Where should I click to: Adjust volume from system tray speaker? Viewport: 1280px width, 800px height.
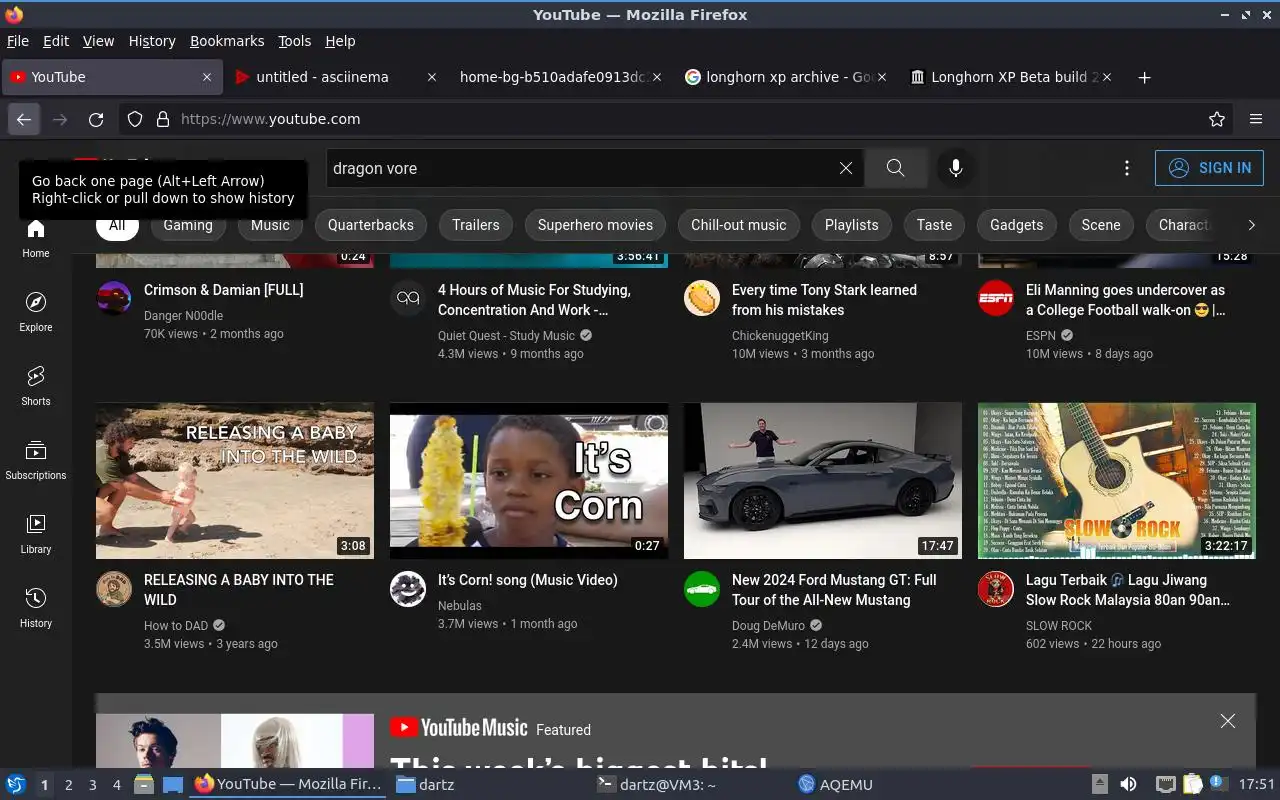1128,785
